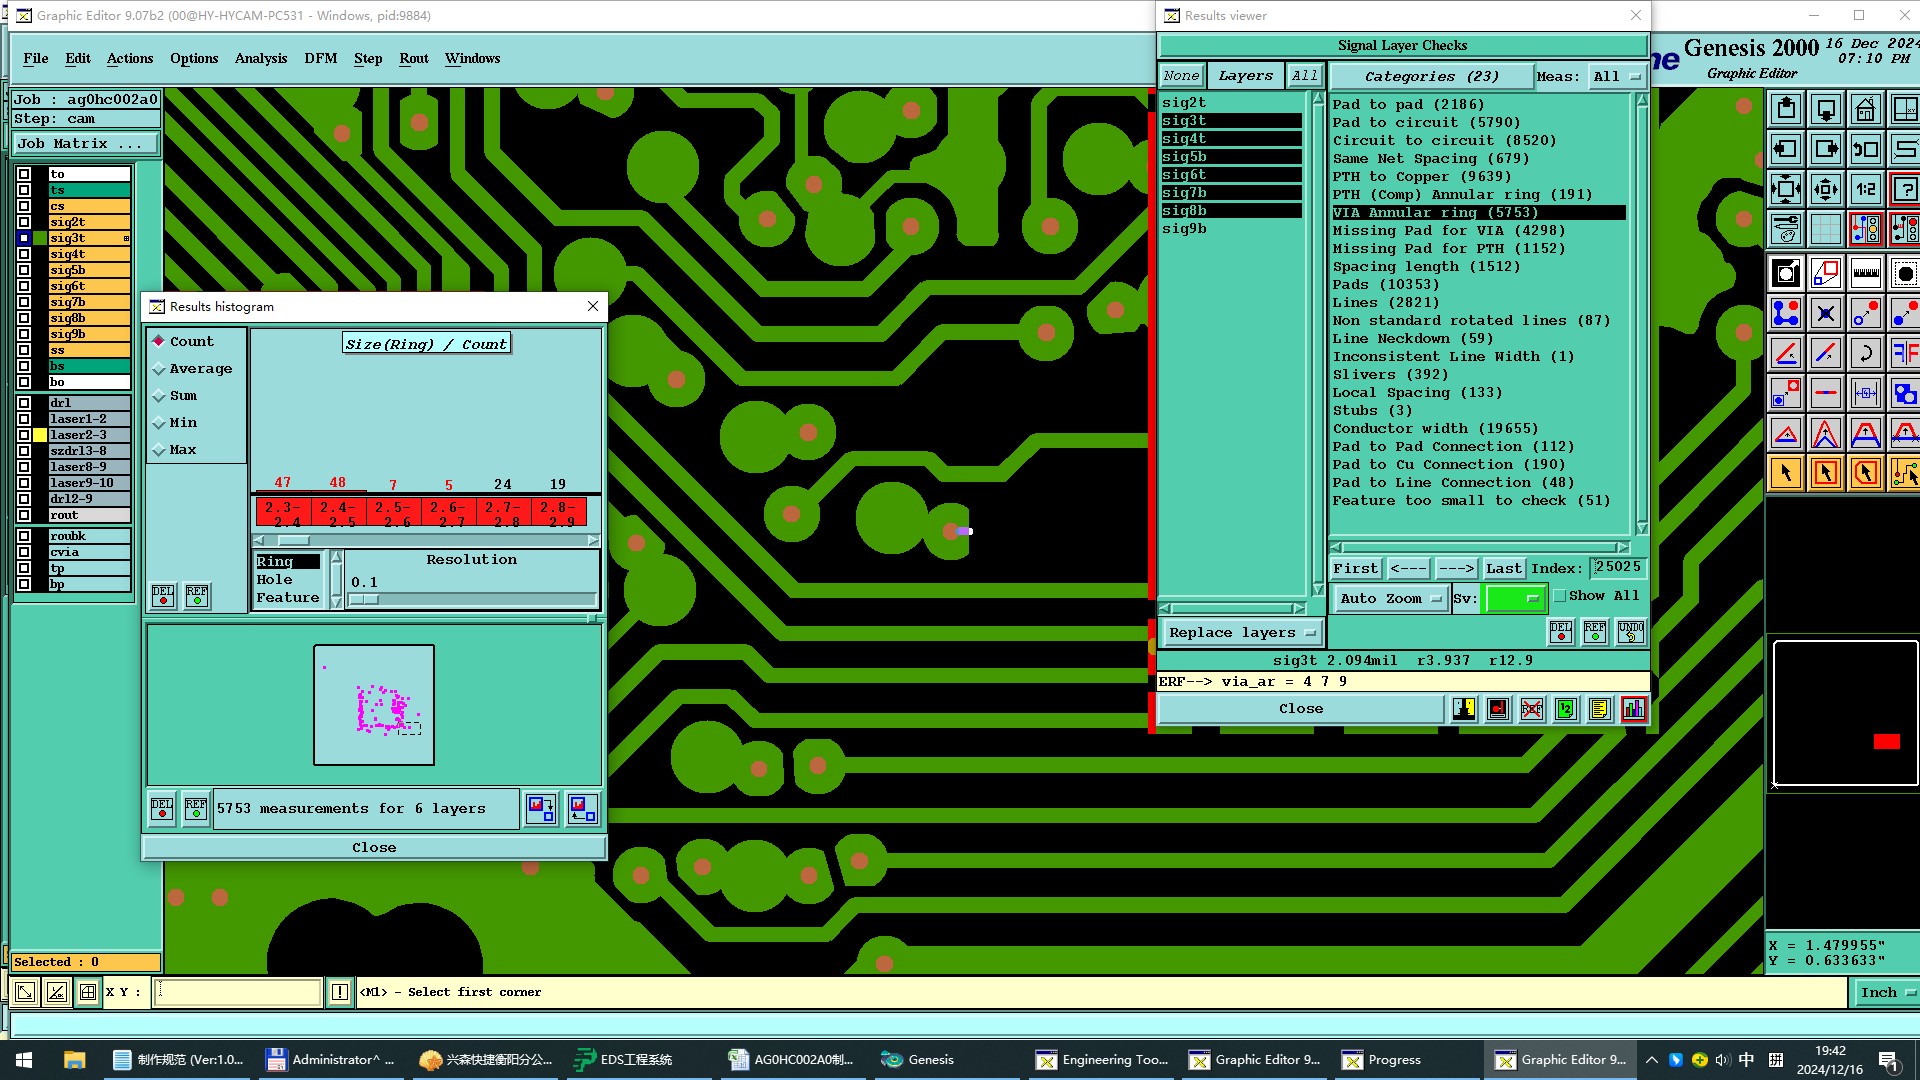Viewport: 1920px width, 1080px height.
Task: Select the yellow arrow pointer select tool
Action: (1785, 473)
